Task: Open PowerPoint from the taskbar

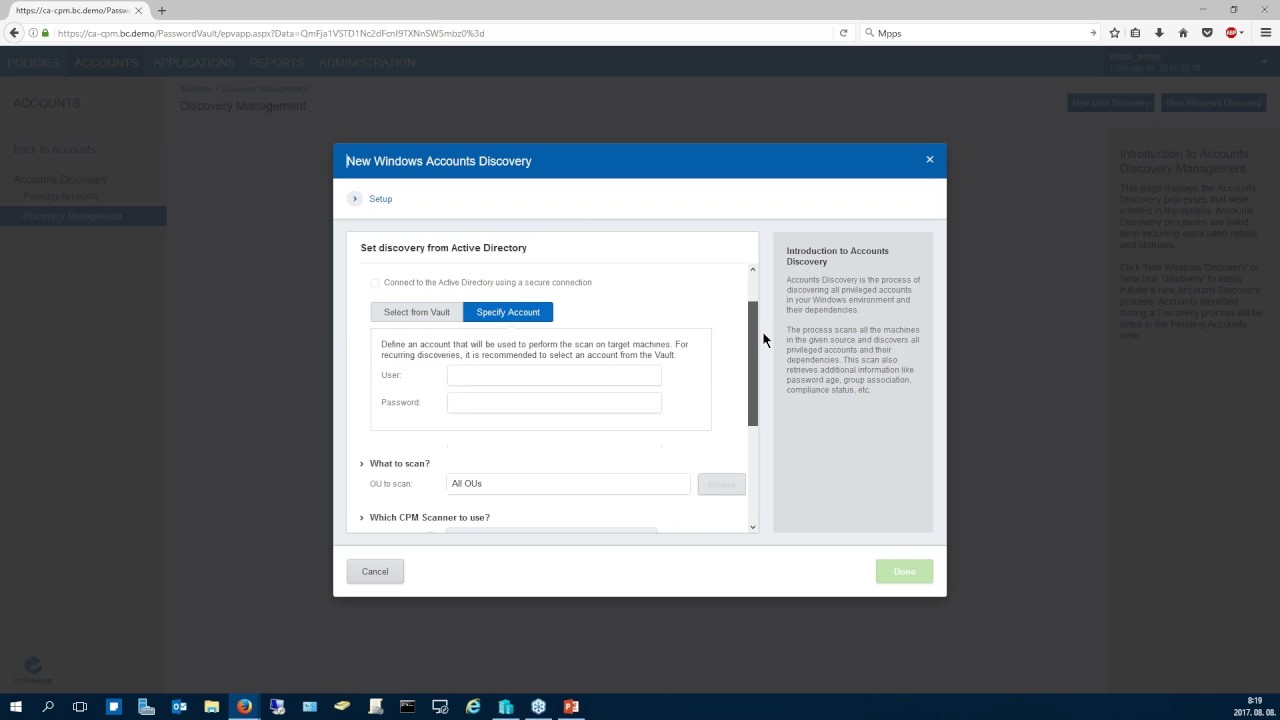Action: click(571, 706)
